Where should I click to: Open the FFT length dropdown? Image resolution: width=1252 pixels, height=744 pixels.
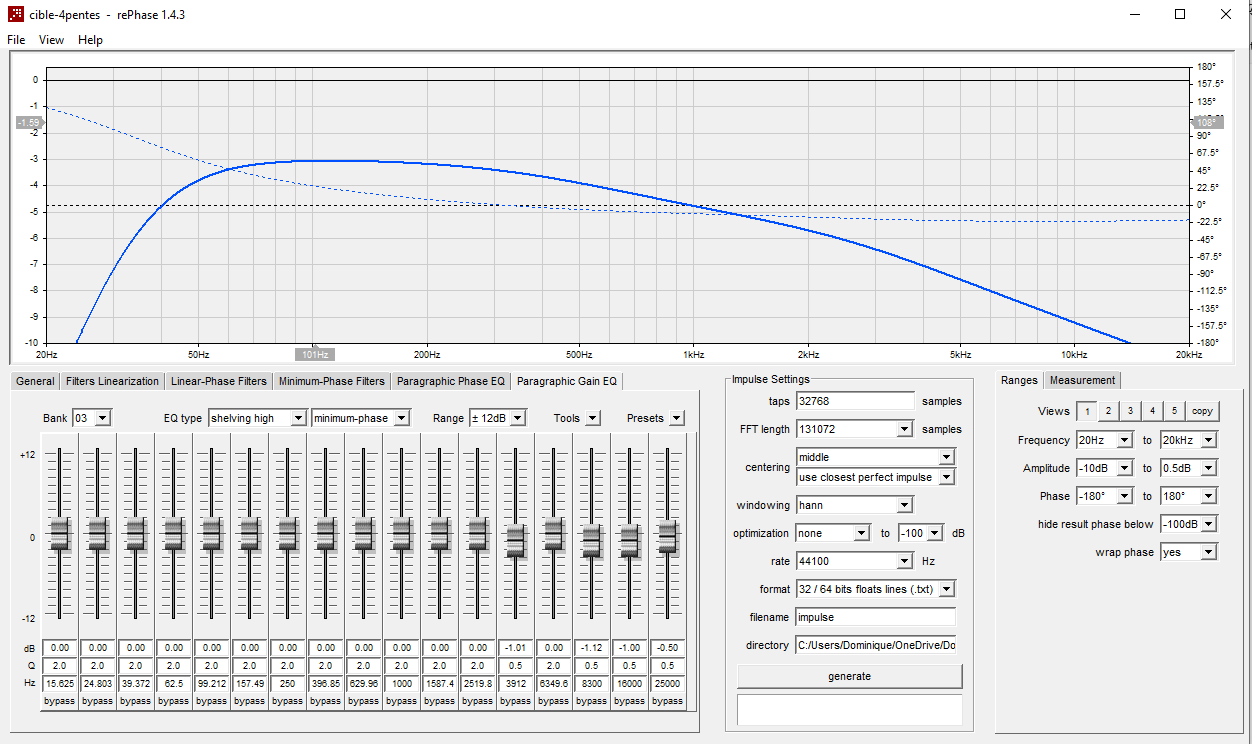855,429
